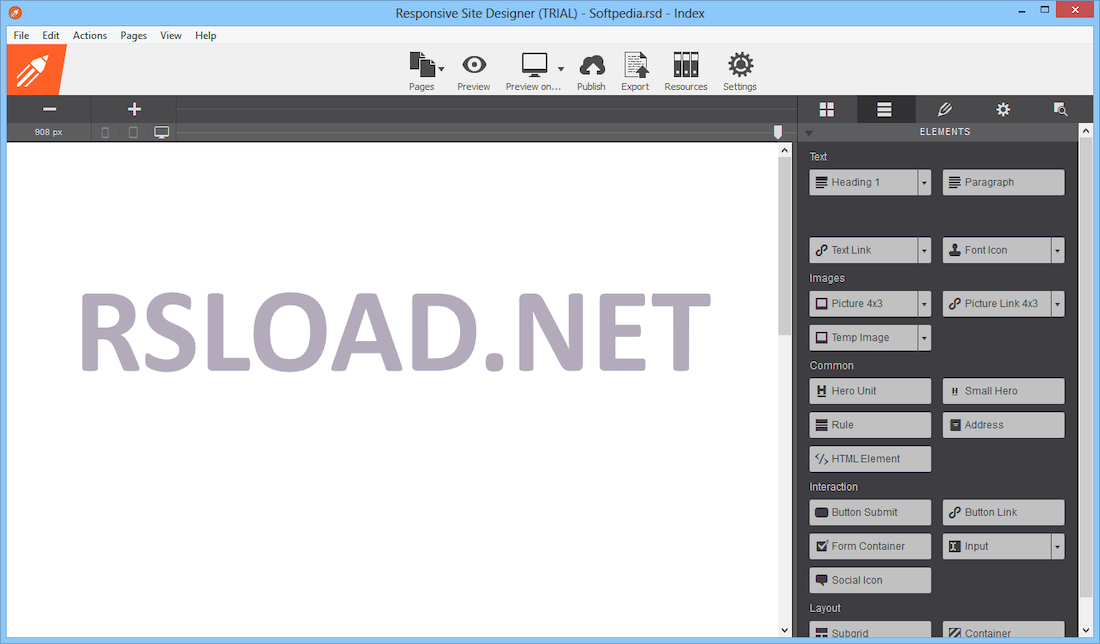Switch to the elements list tab

pos(885,109)
